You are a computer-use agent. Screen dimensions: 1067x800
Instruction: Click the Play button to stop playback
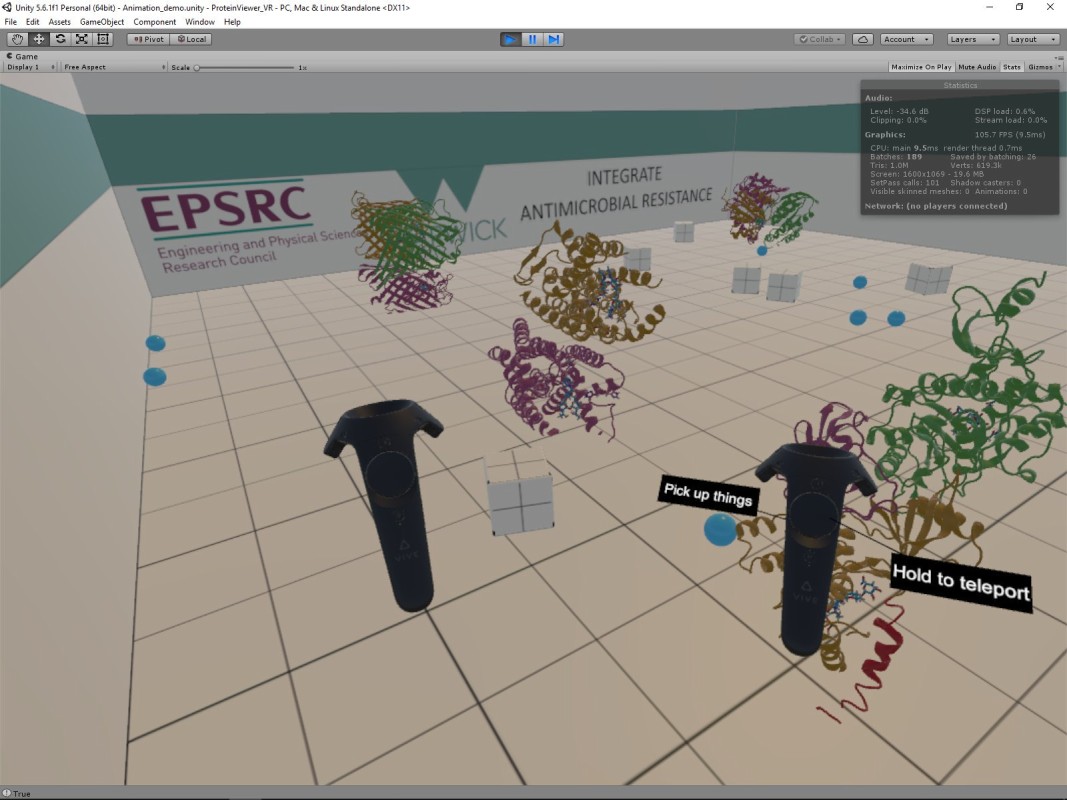(510, 39)
